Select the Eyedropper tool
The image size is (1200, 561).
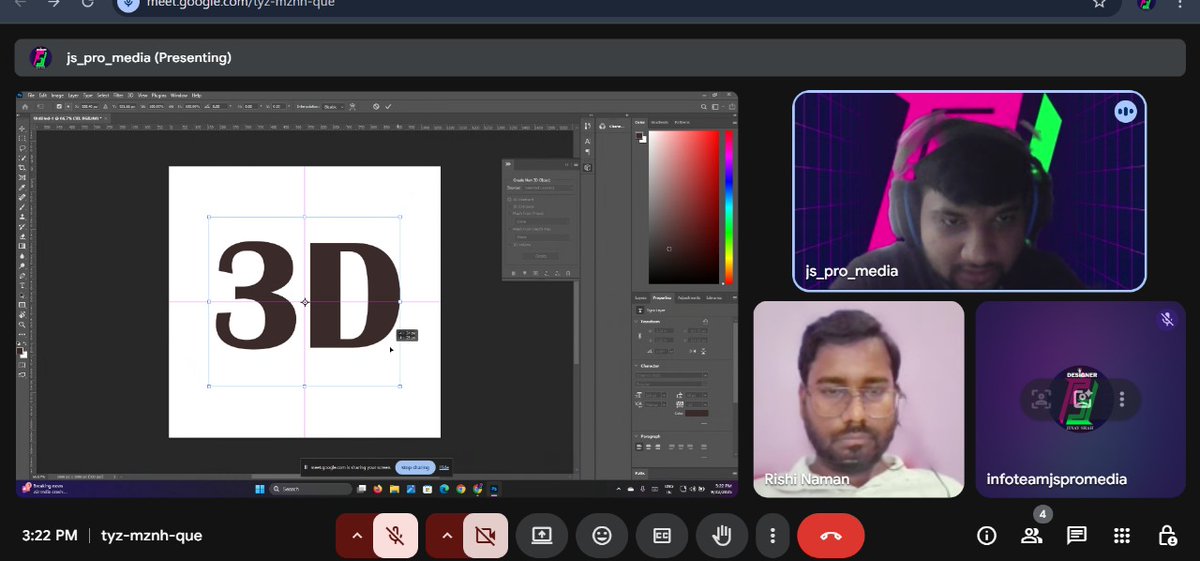22,187
